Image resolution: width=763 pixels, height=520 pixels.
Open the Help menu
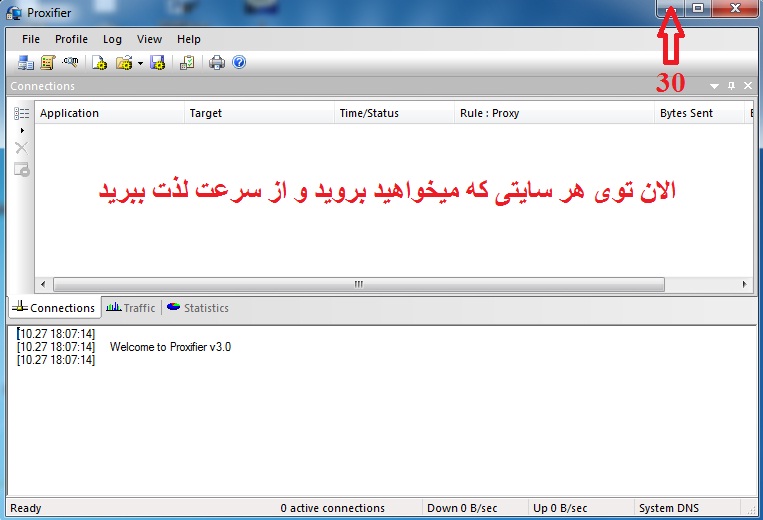click(x=189, y=39)
